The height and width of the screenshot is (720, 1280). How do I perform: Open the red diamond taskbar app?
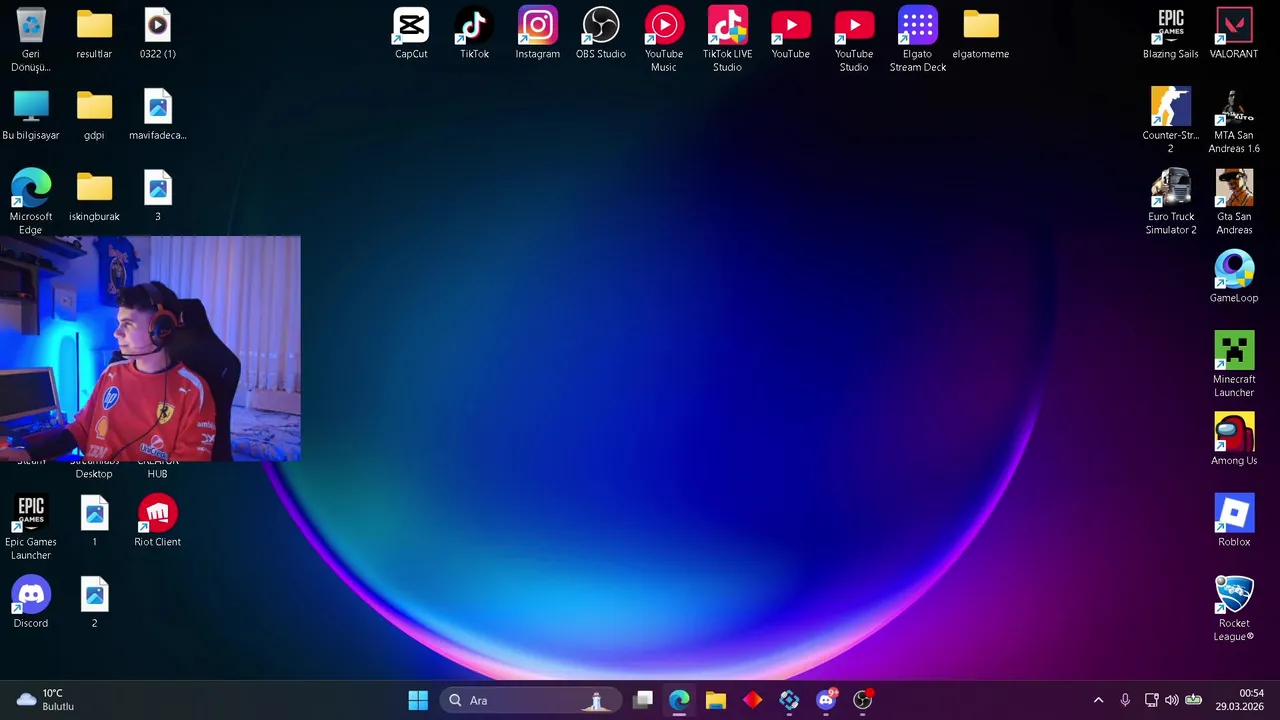(x=752, y=700)
